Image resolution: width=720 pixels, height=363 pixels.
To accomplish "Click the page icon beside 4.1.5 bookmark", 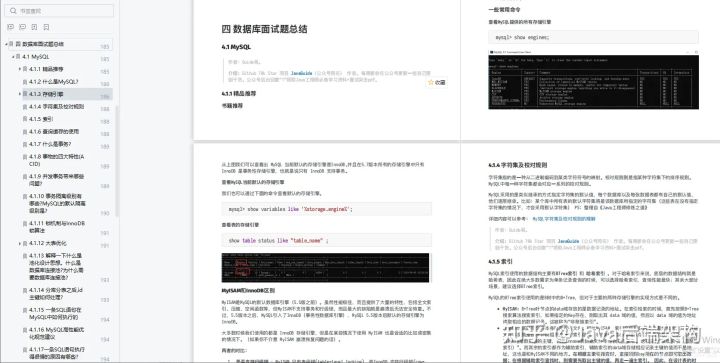I will pyautogui.click(x=25, y=119).
